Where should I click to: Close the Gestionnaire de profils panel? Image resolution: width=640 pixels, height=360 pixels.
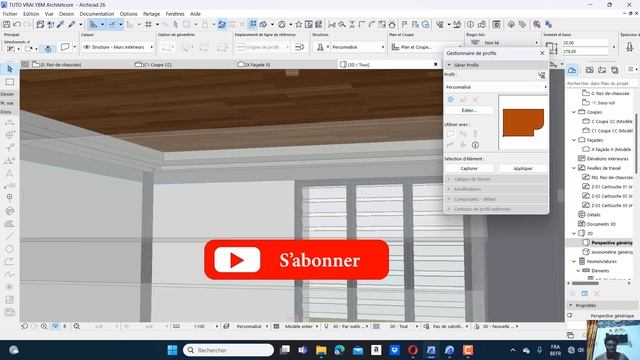(542, 53)
